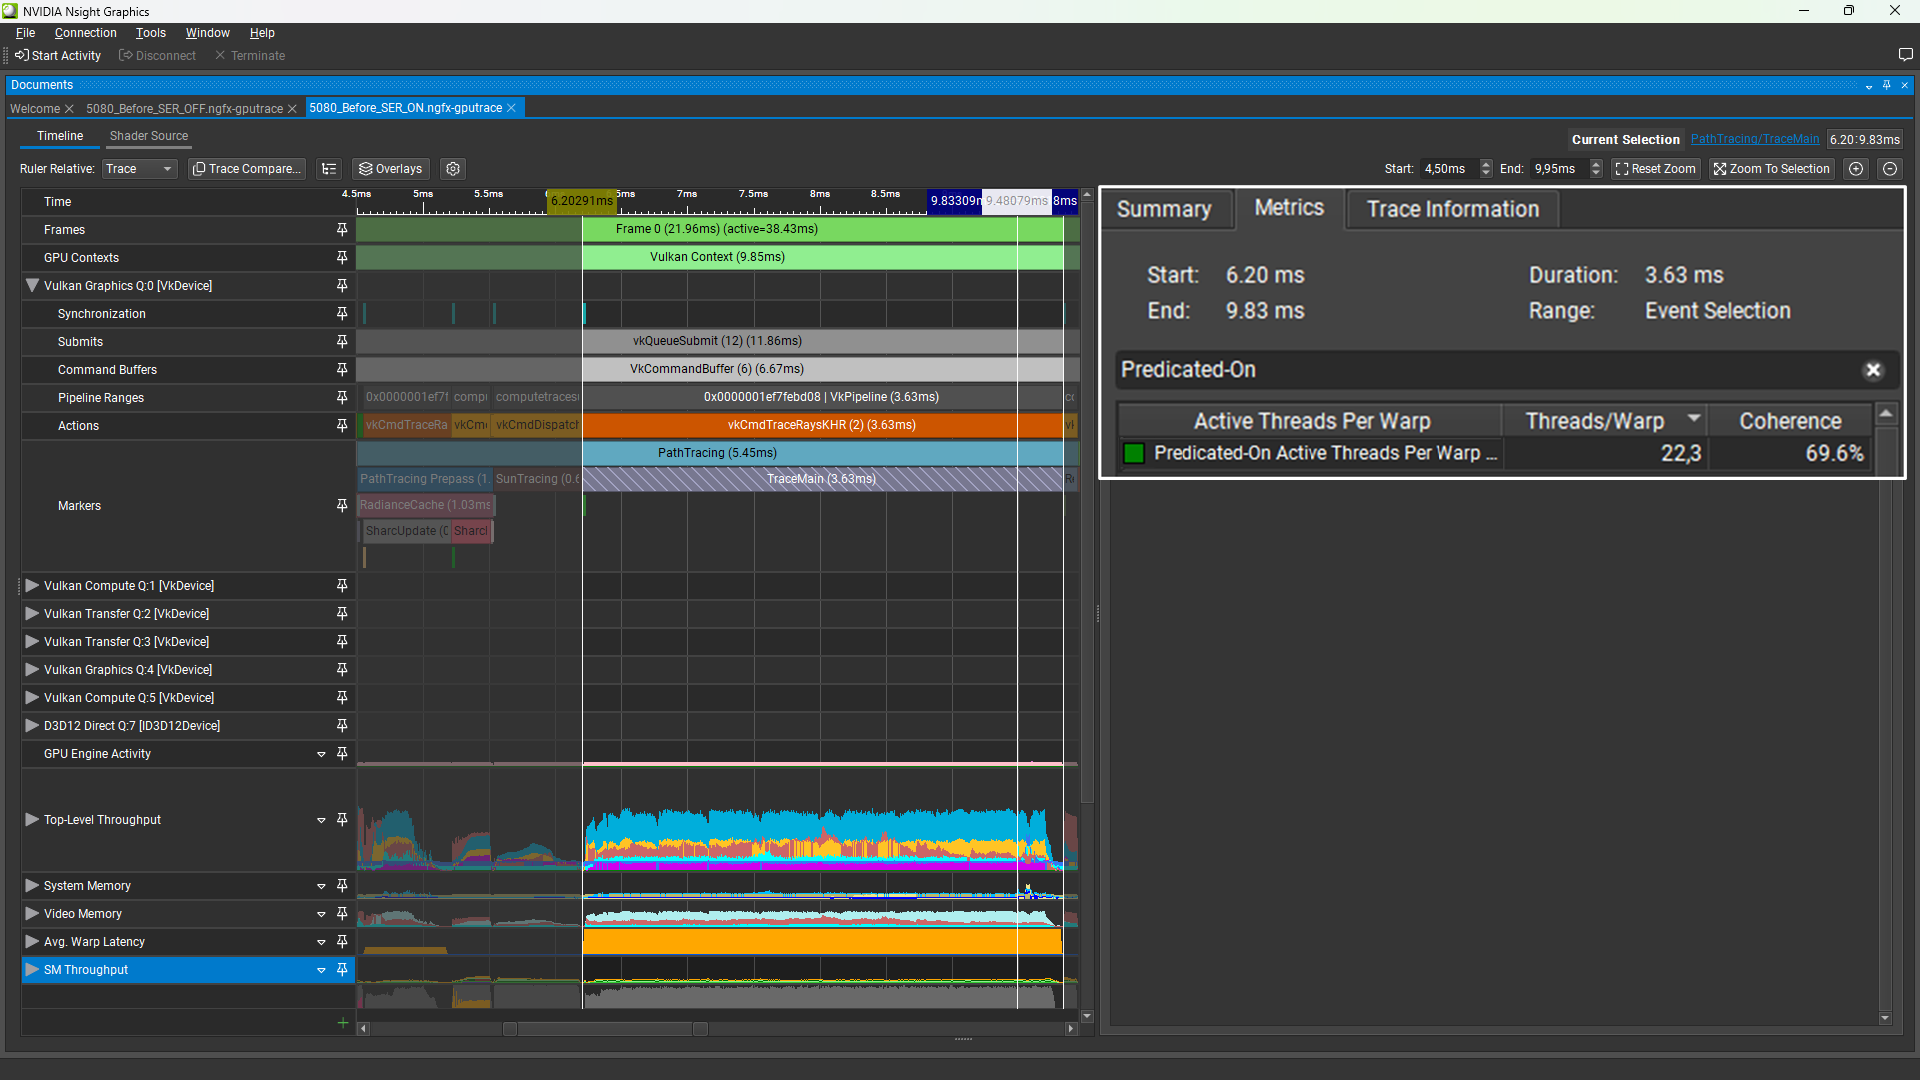
Task: Pin the GPU Contexts row
Action: click(x=342, y=258)
